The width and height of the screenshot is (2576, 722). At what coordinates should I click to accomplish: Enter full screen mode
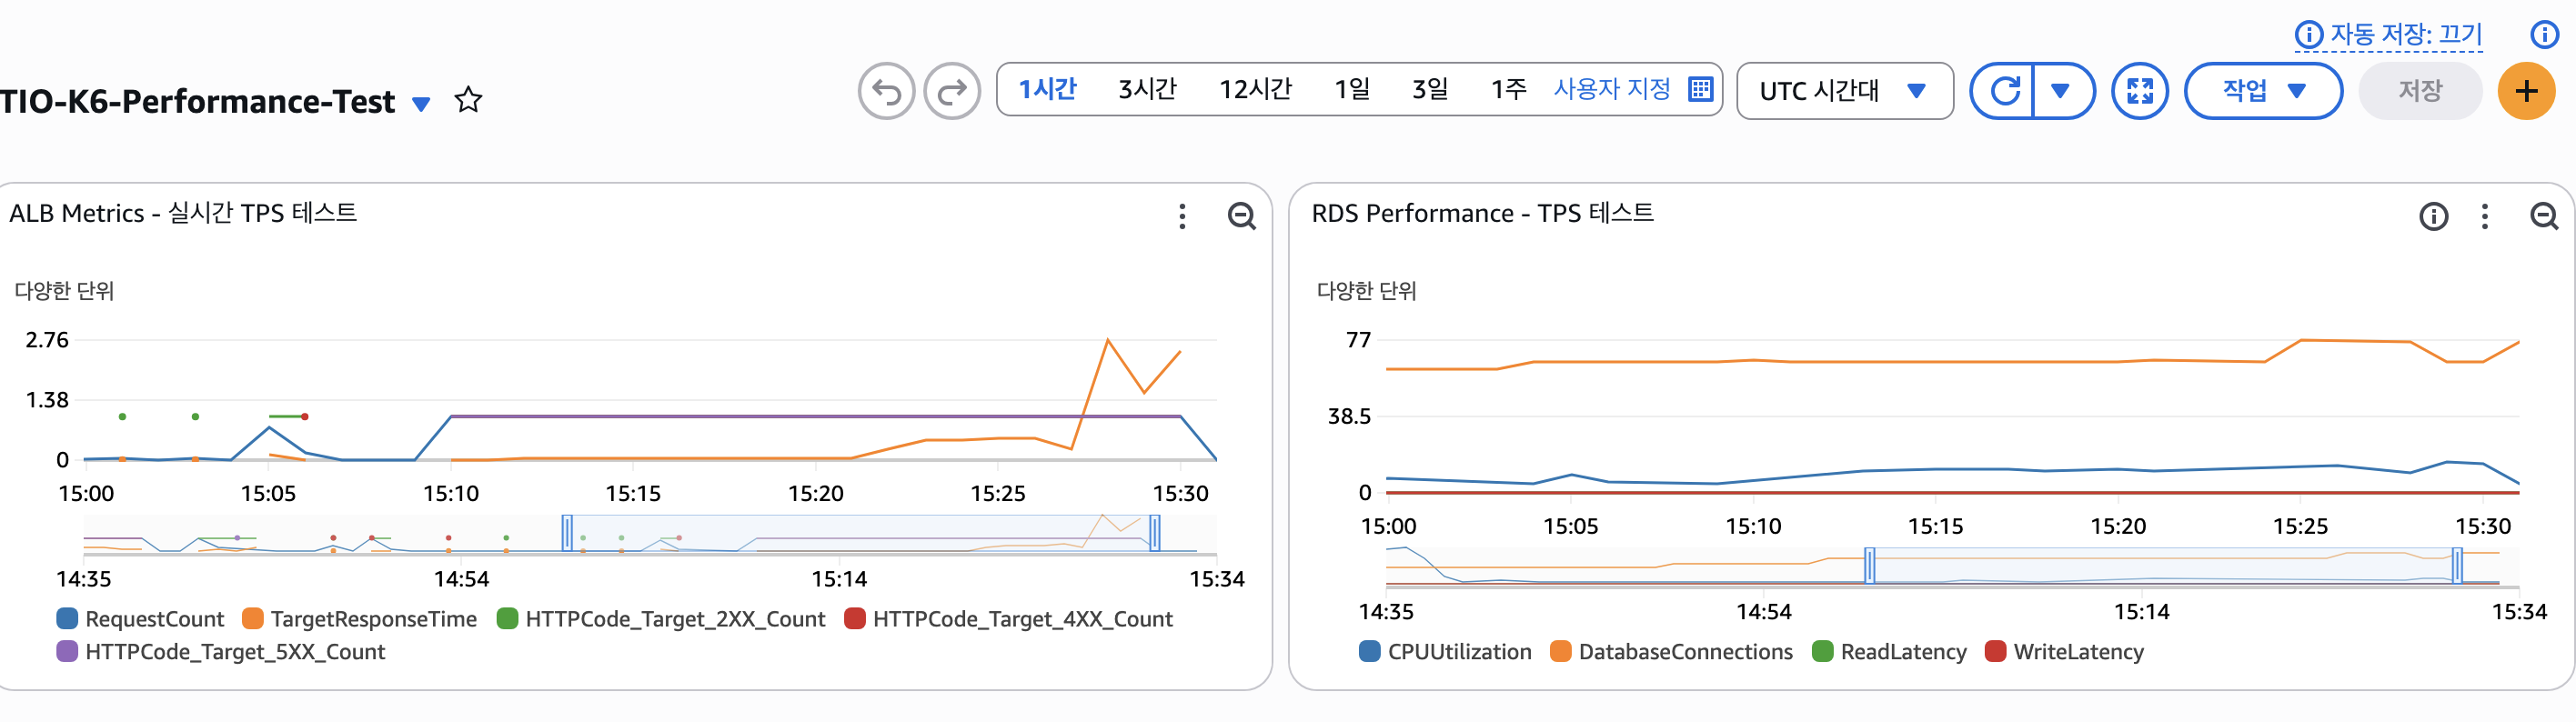(x=2140, y=91)
